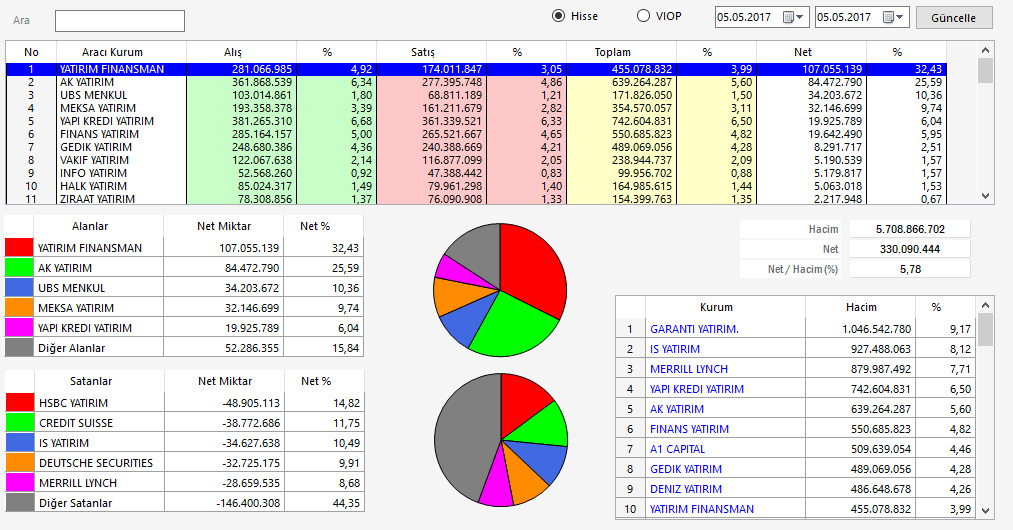Select UBS MENKUL row in broker table
The height and width of the screenshot is (530, 1013).
point(476,95)
